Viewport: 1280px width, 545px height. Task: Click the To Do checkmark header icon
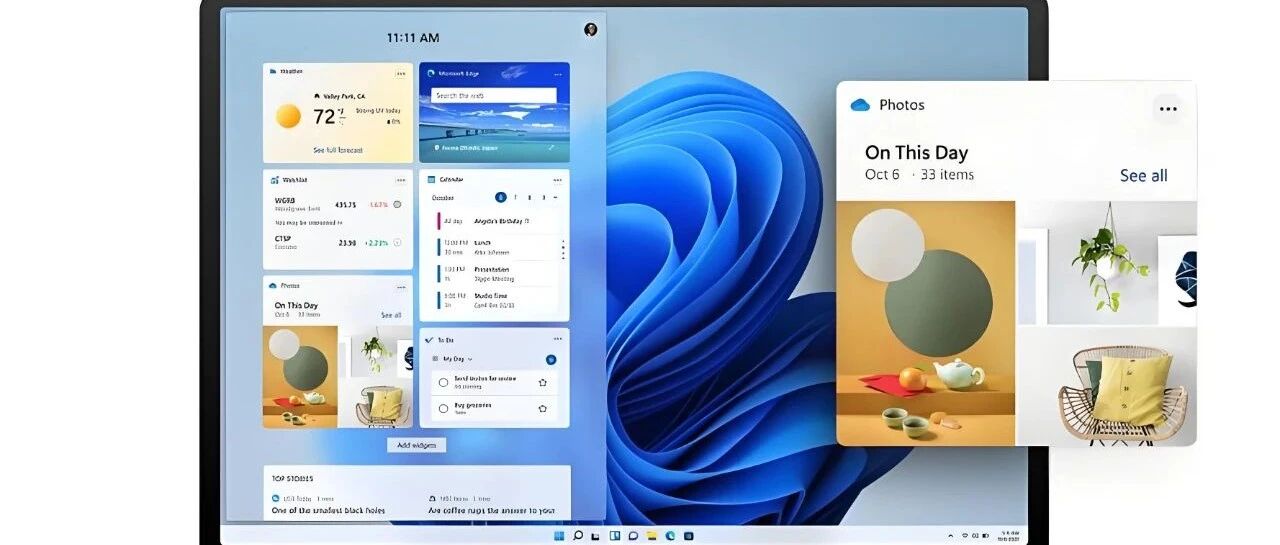pos(430,340)
